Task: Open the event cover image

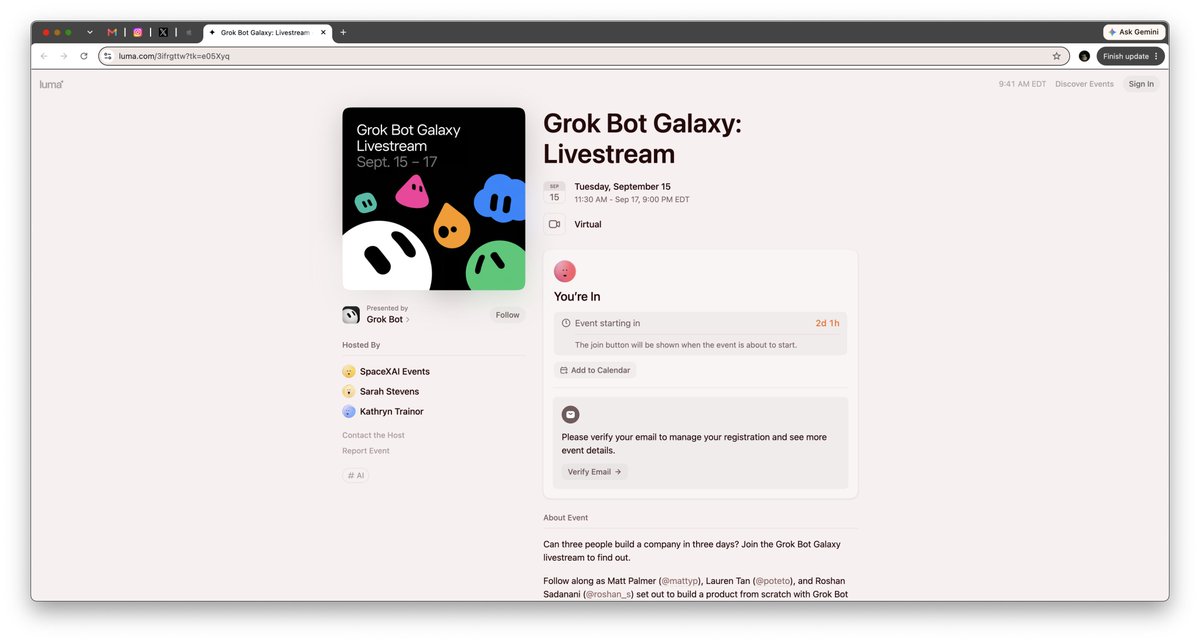Action: click(433, 199)
